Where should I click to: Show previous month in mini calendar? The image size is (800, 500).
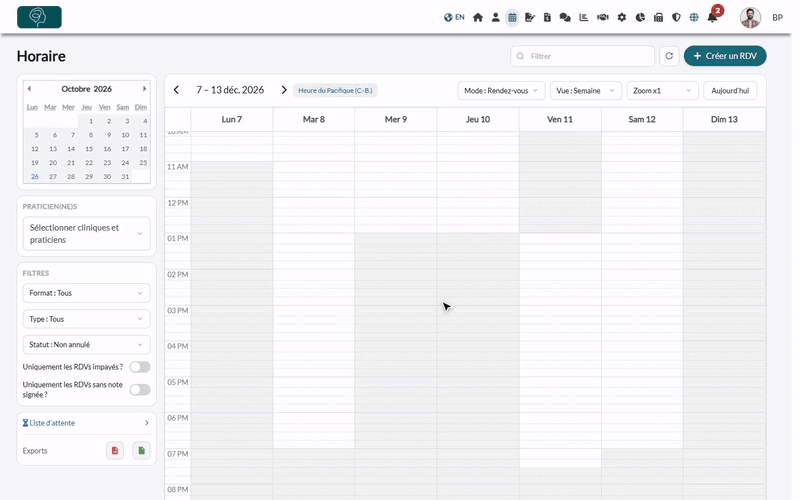[29, 89]
